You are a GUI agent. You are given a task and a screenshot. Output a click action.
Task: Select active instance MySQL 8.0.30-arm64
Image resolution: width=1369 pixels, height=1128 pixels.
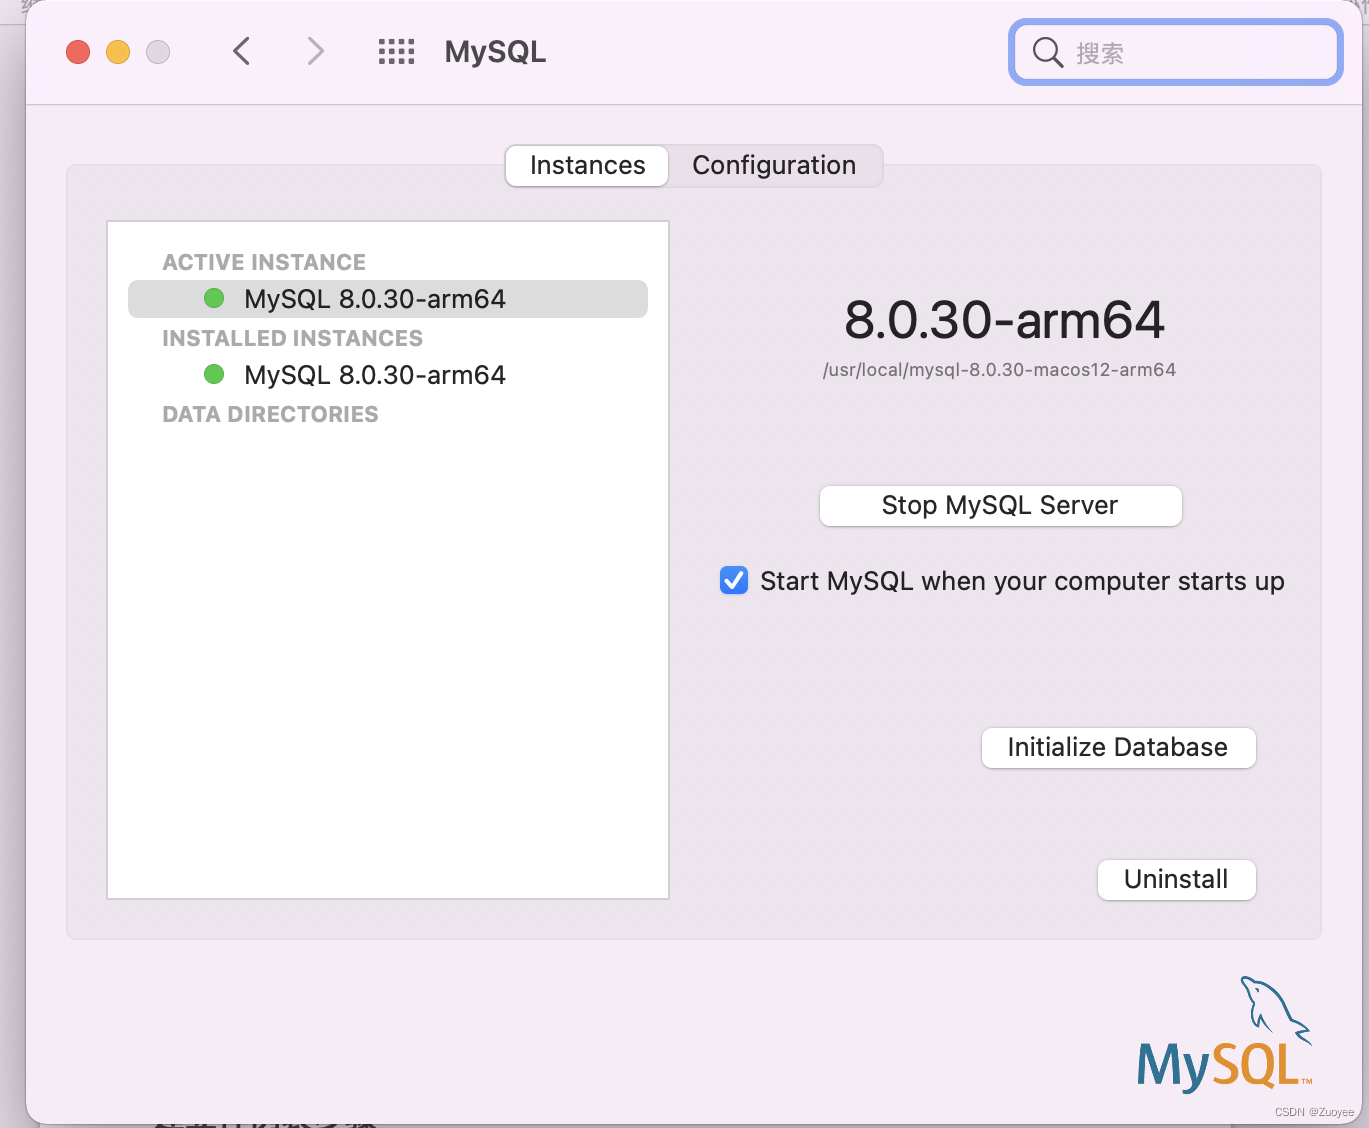[388, 299]
